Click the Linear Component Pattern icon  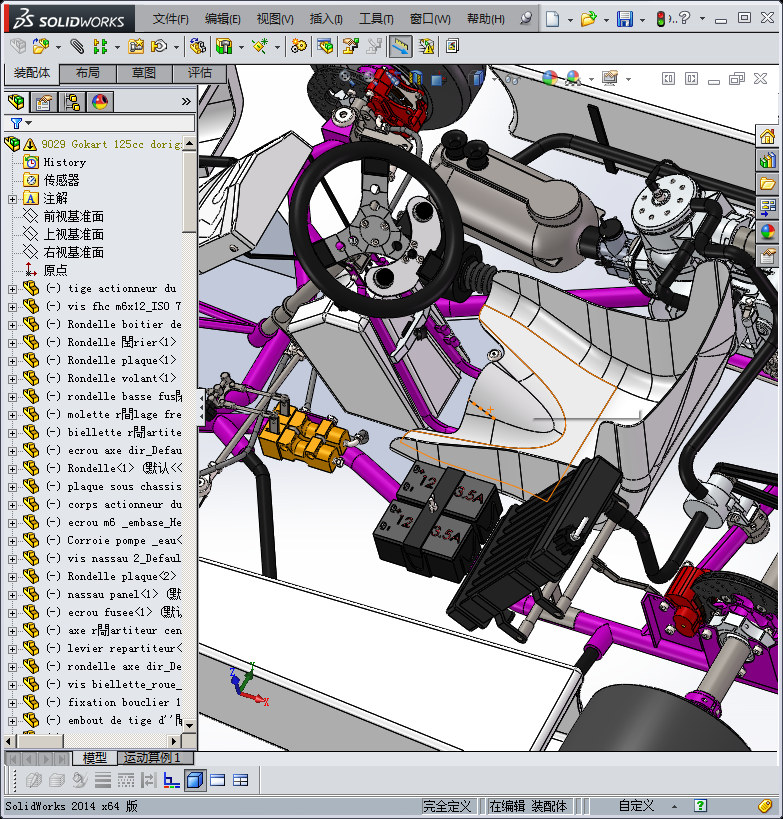point(100,46)
